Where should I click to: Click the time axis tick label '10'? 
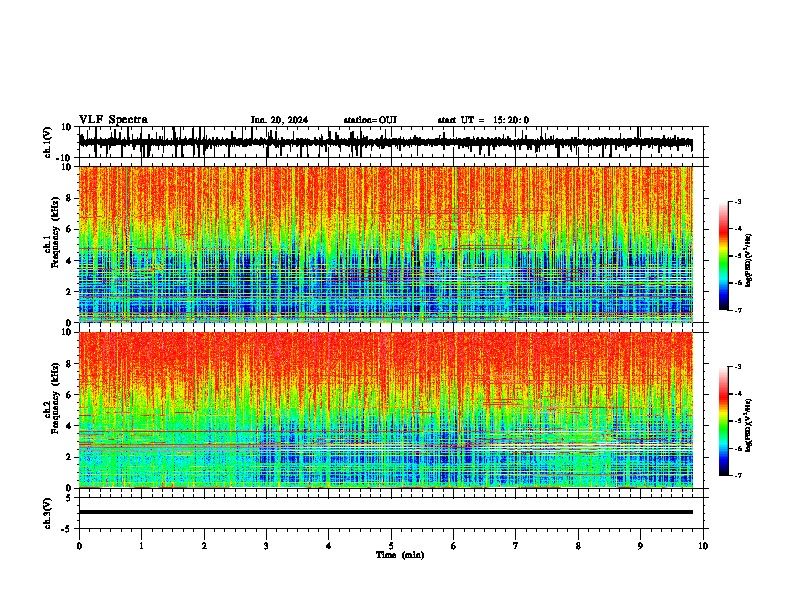[703, 546]
